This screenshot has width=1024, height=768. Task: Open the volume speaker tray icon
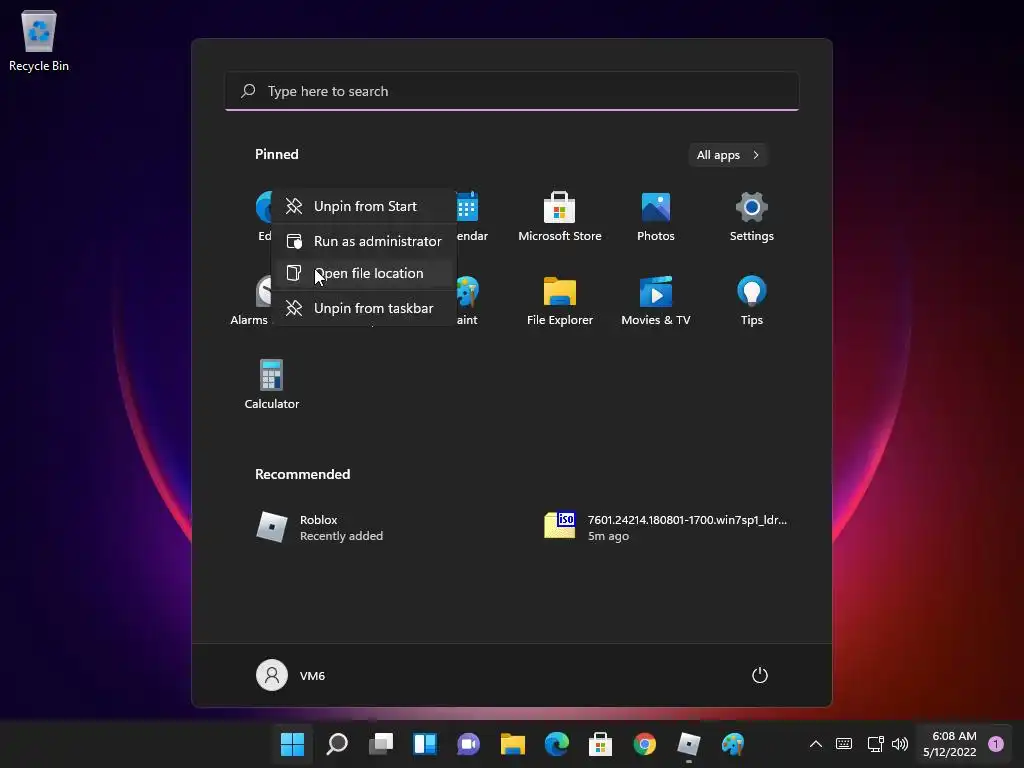pyautogui.click(x=900, y=744)
